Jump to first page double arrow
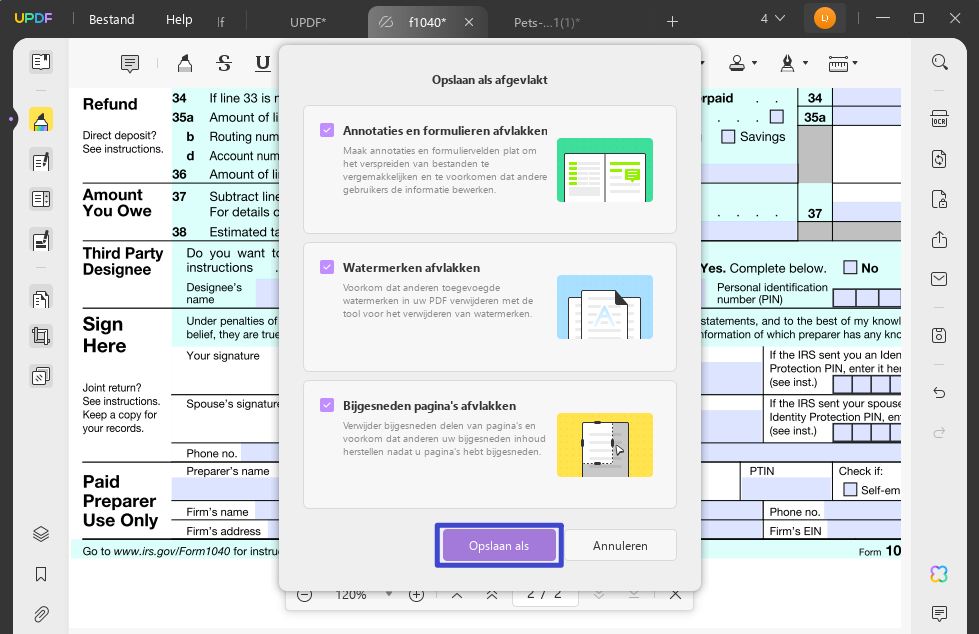979x634 pixels. click(492, 595)
